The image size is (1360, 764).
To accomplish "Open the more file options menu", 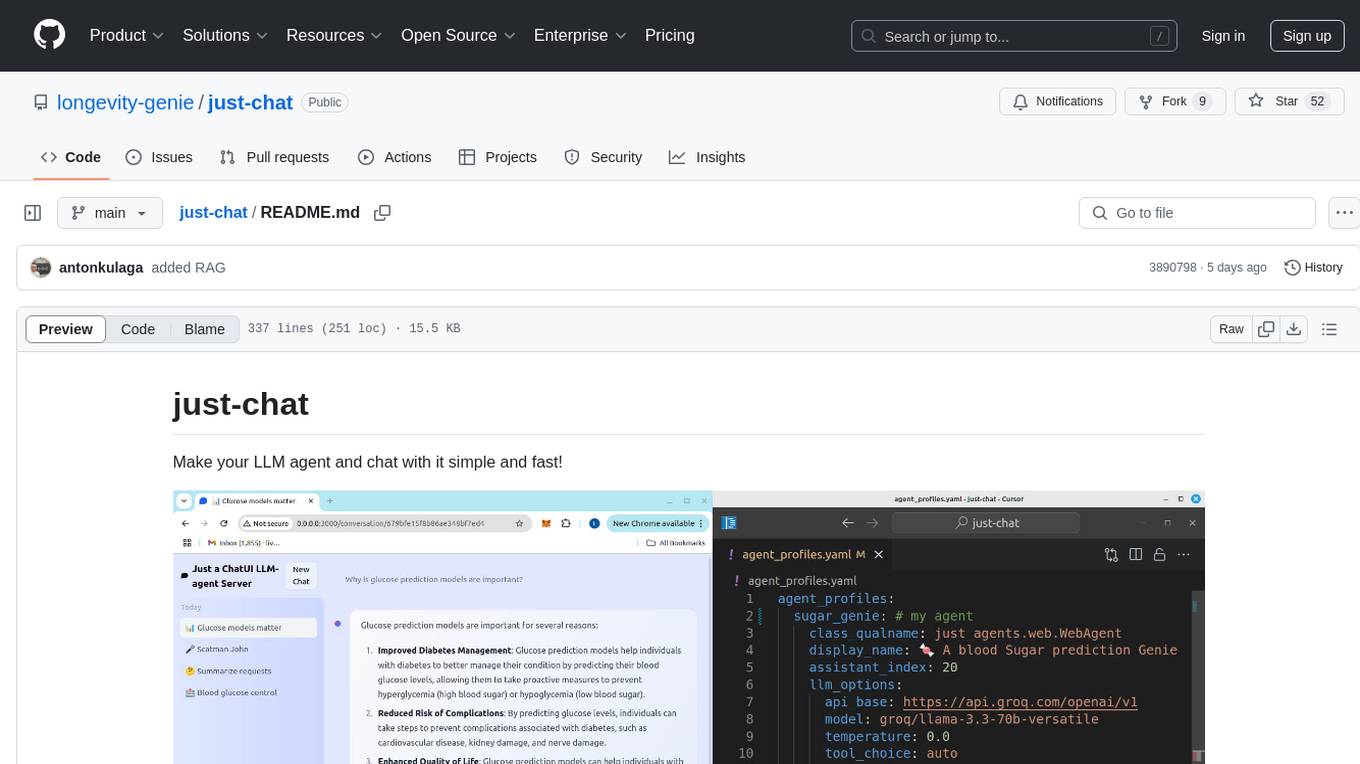I will coord(1345,213).
